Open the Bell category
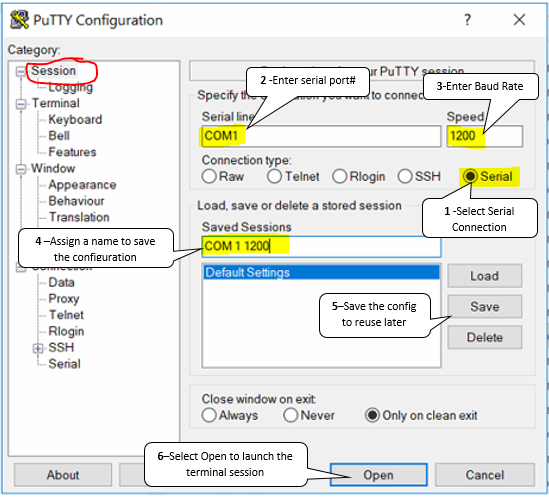The height and width of the screenshot is (497, 549). point(59,136)
